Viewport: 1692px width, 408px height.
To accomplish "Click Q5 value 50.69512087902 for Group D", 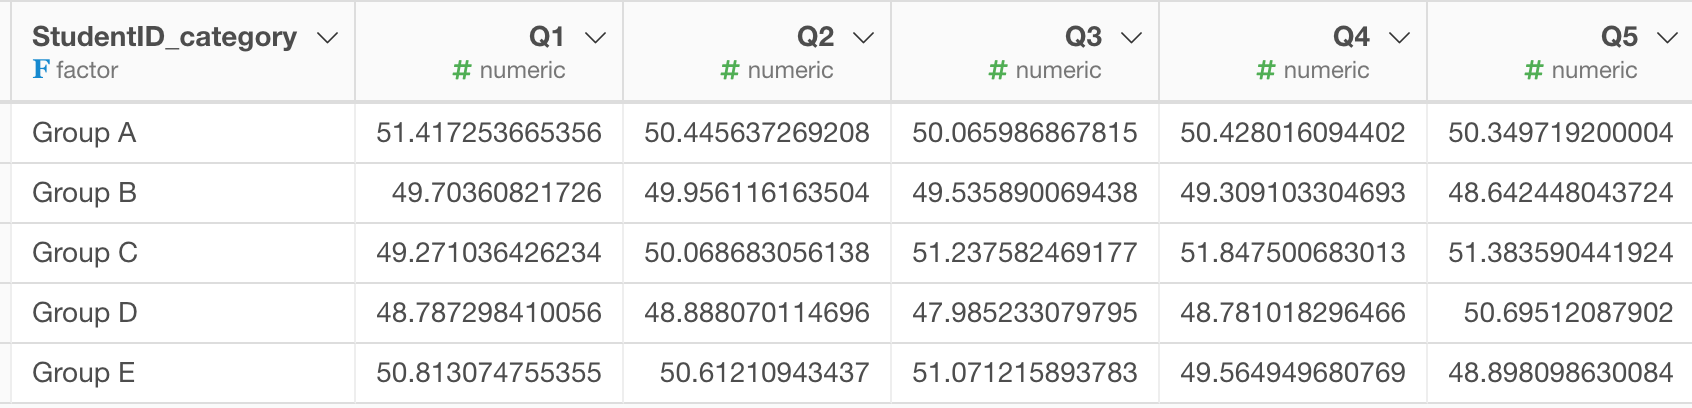I will pos(1568,312).
